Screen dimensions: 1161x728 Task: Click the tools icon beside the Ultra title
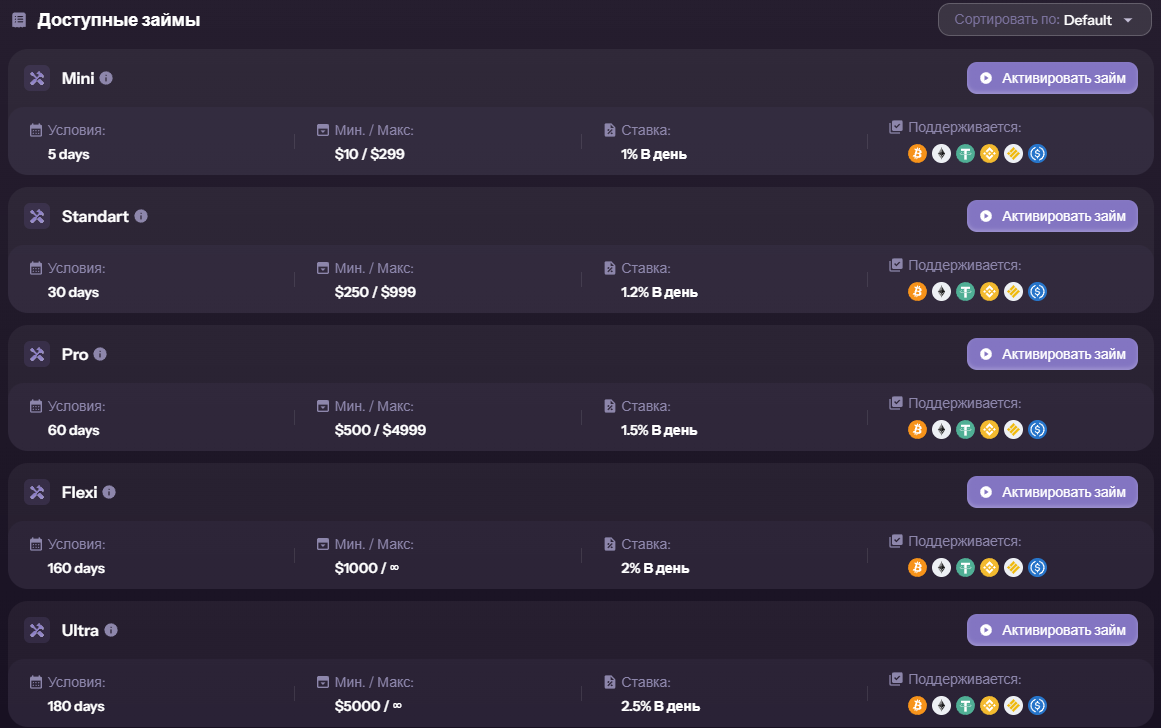point(37,630)
